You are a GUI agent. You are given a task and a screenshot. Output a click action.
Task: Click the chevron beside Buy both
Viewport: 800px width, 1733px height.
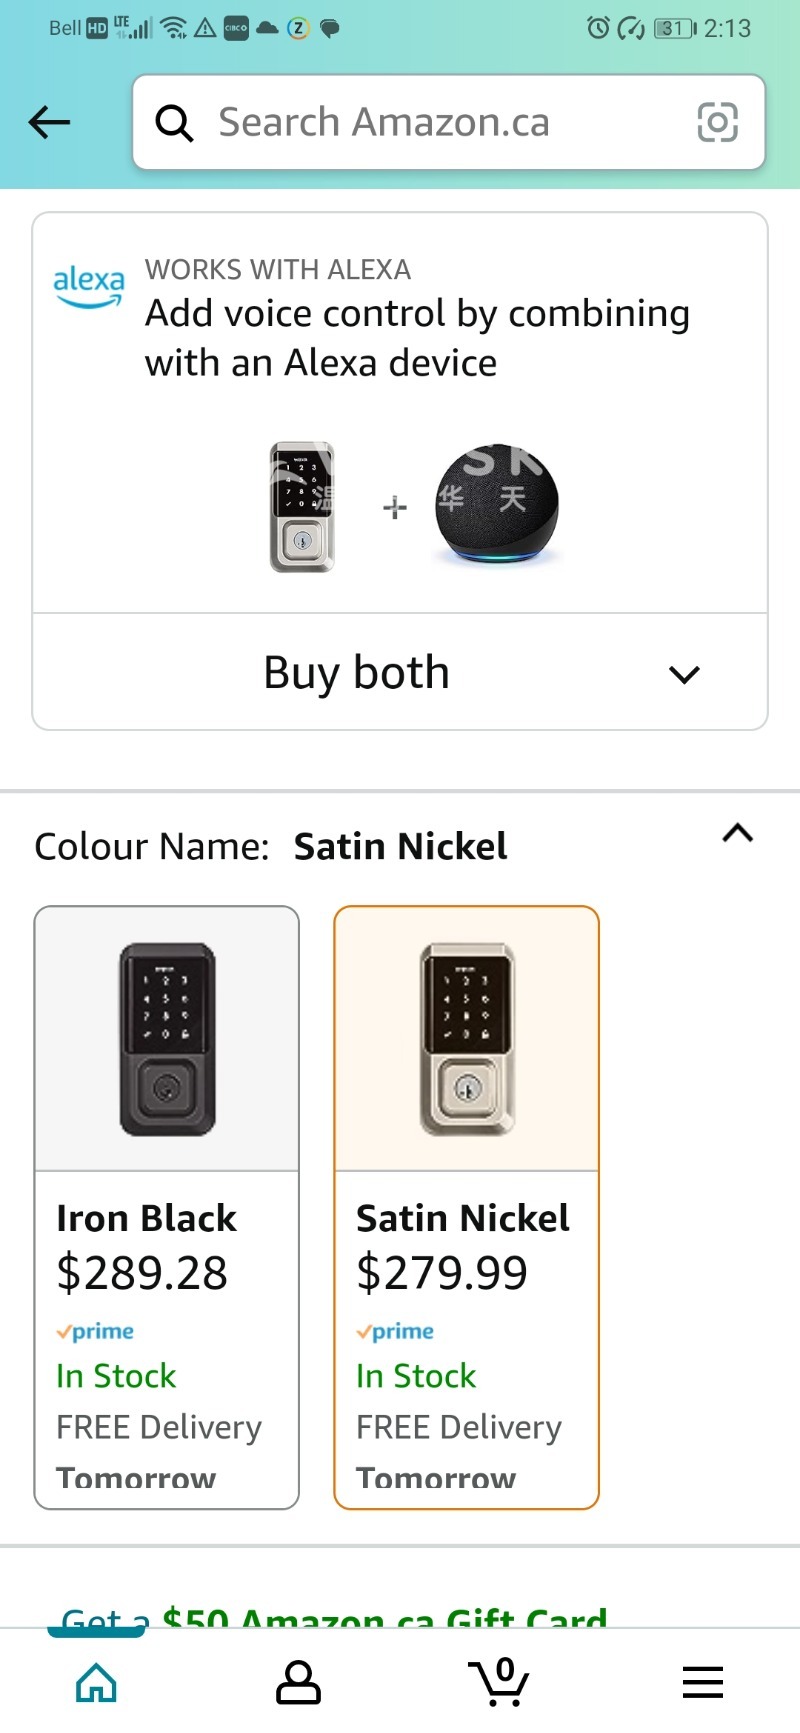(x=684, y=674)
